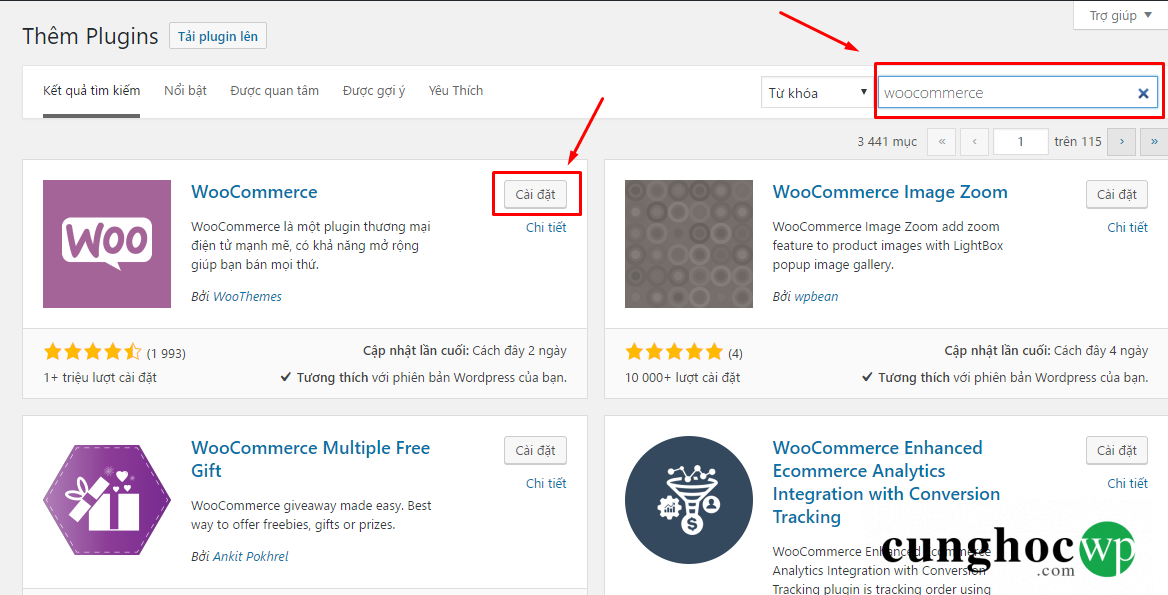View Chi tiết for WooCommerce Multiple Free Gift
The image size is (1168, 595).
tap(546, 484)
